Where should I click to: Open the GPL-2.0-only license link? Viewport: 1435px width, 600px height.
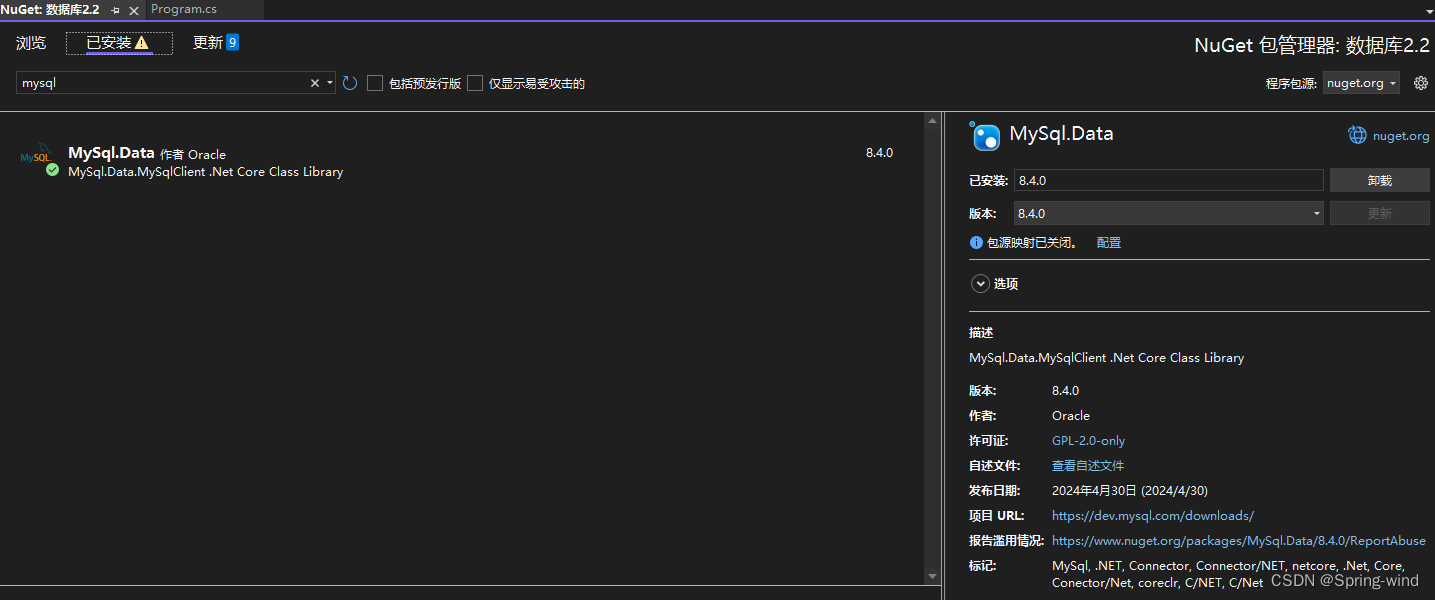pos(1088,440)
